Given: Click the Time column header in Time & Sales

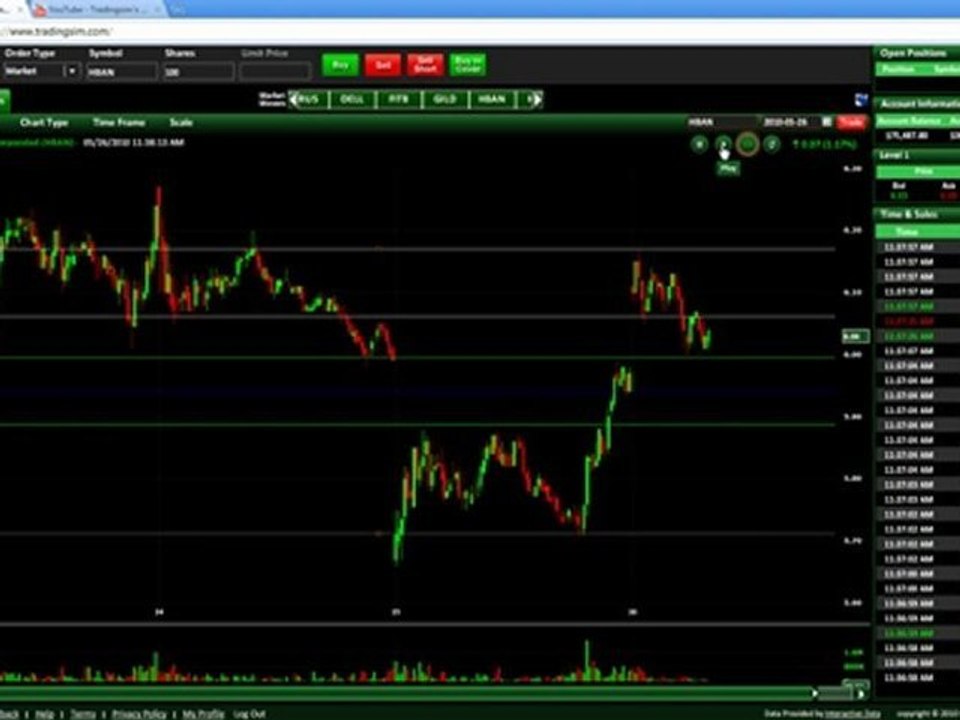Looking at the screenshot, I should (906, 231).
